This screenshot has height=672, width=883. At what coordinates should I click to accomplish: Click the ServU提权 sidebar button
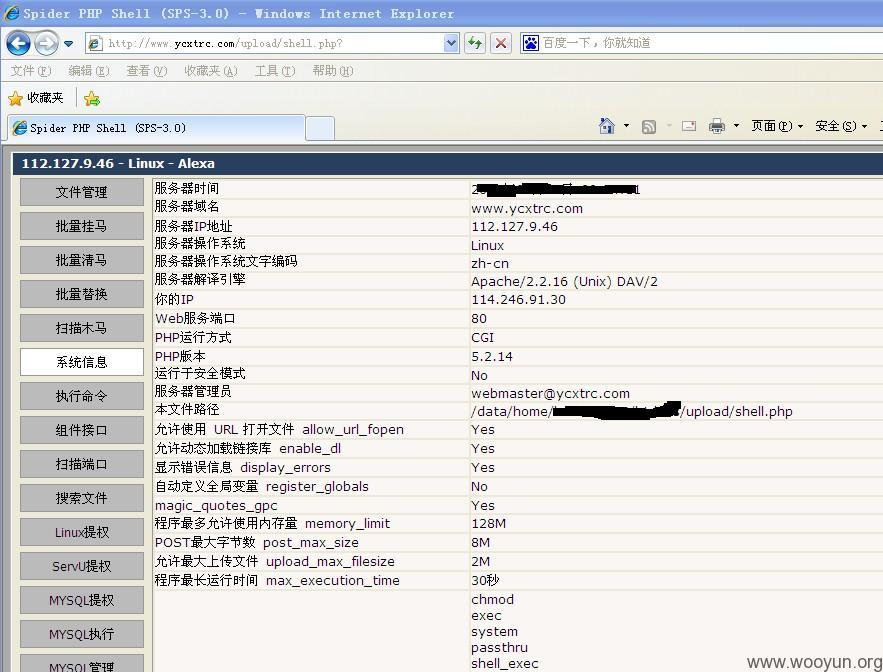pyautogui.click(x=82, y=566)
